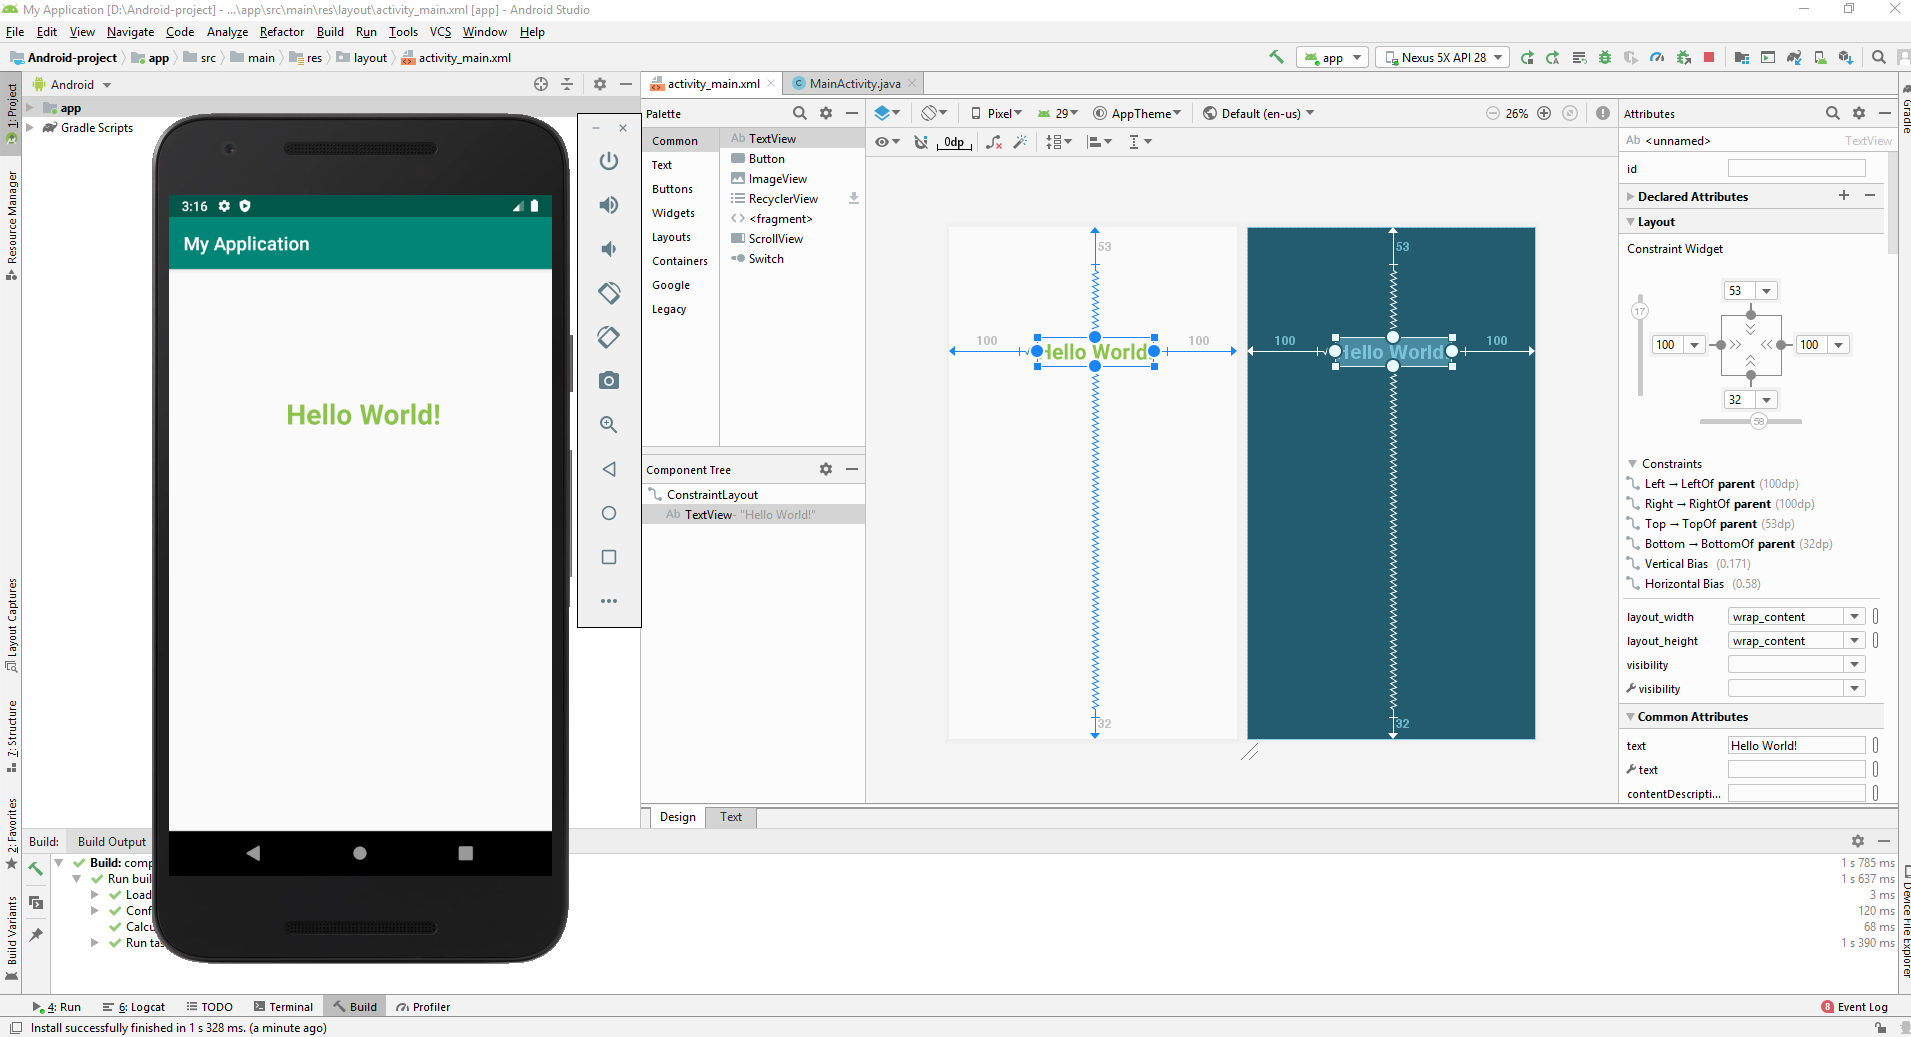
Task: Click Clear All Constraints icon
Action: click(x=994, y=142)
